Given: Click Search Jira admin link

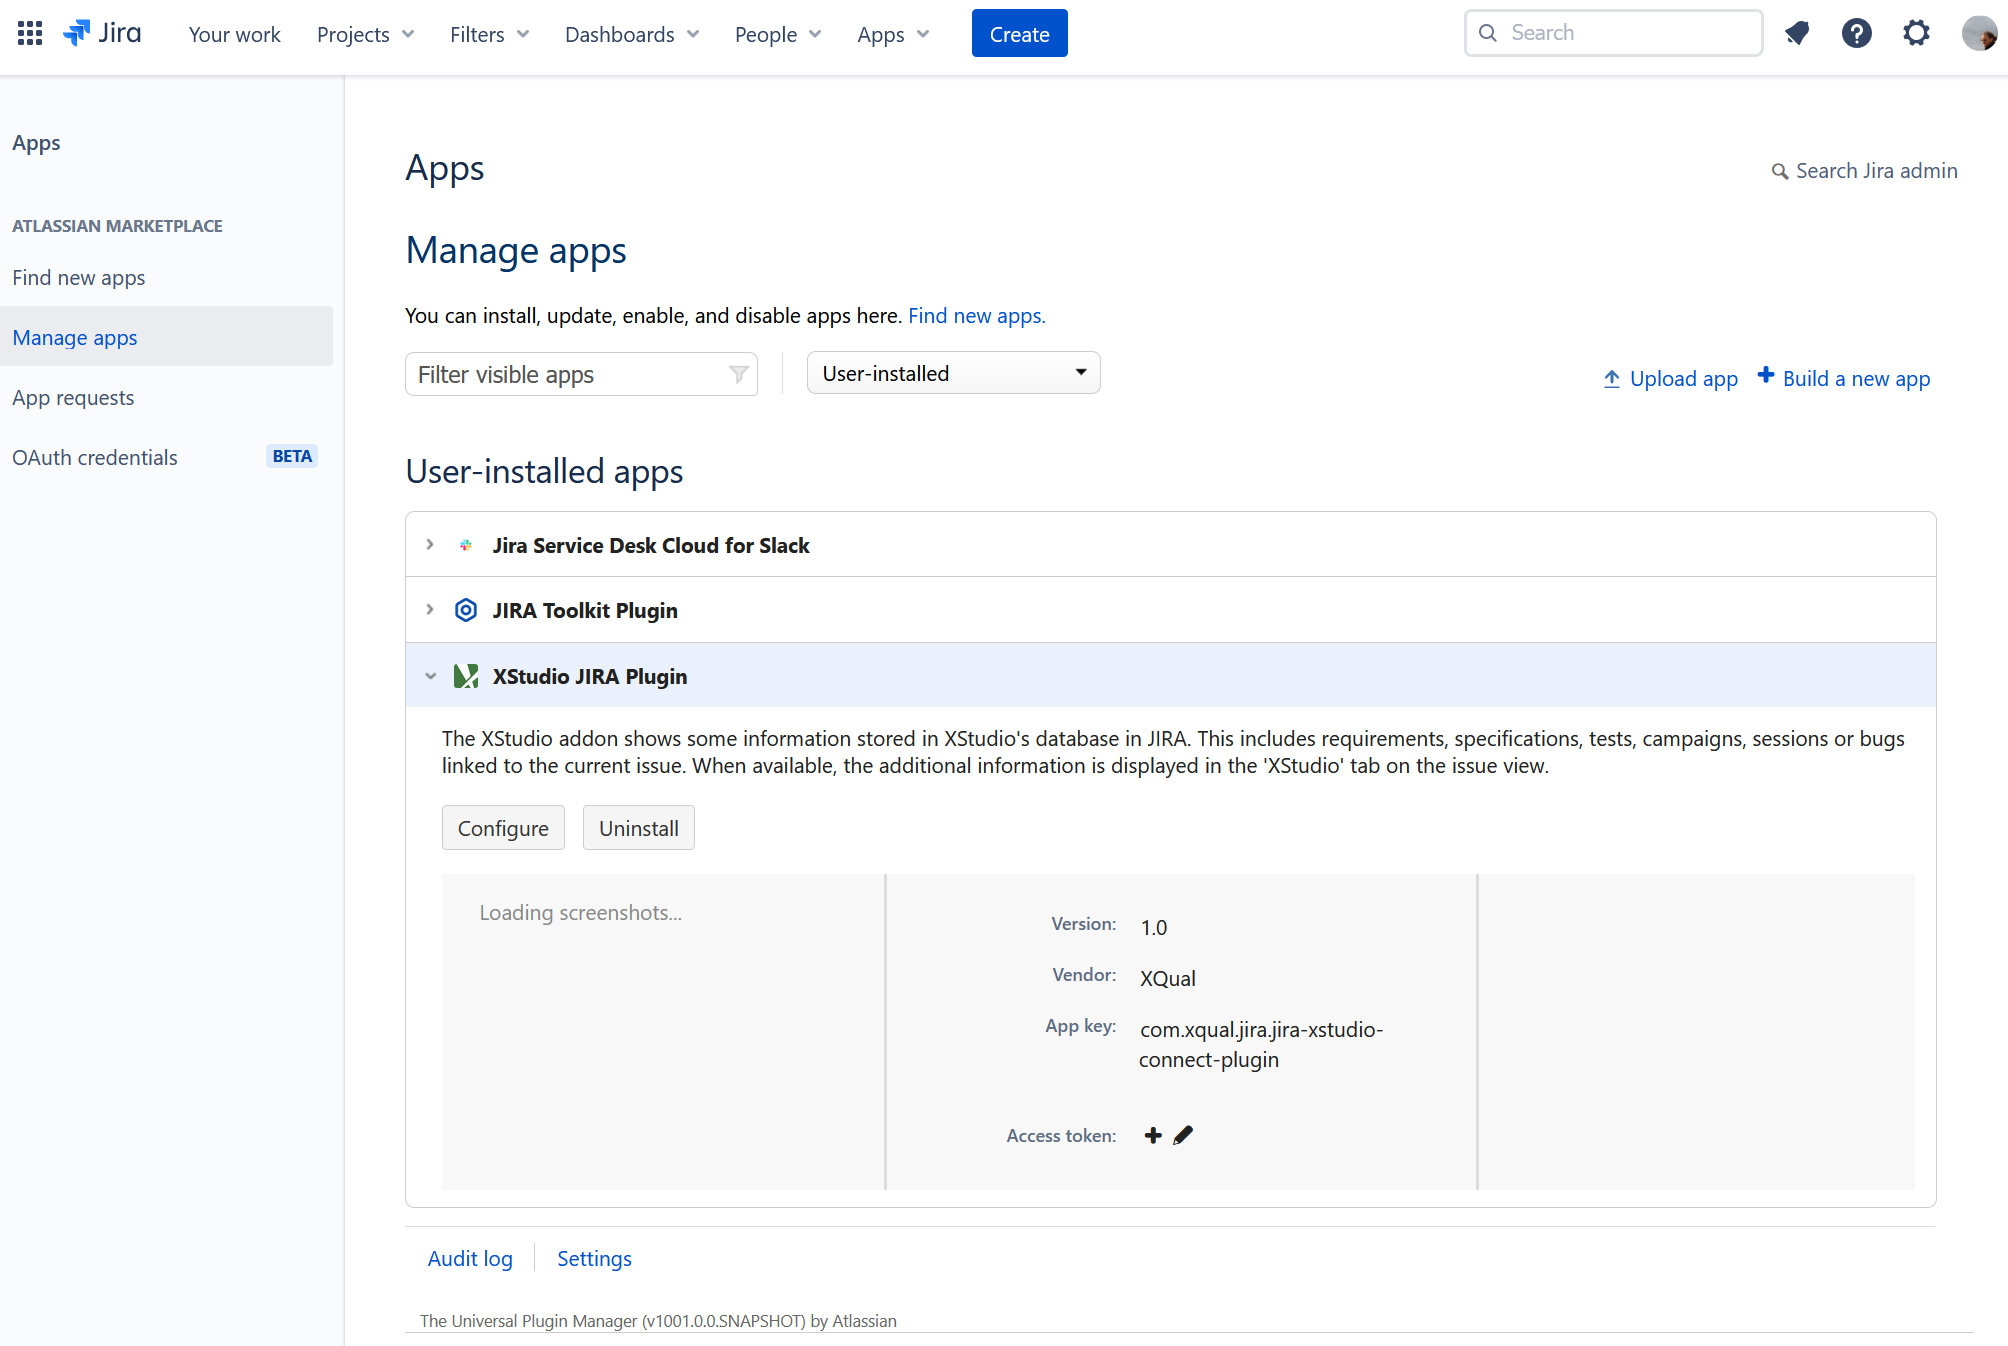Looking at the screenshot, I should point(1876,171).
